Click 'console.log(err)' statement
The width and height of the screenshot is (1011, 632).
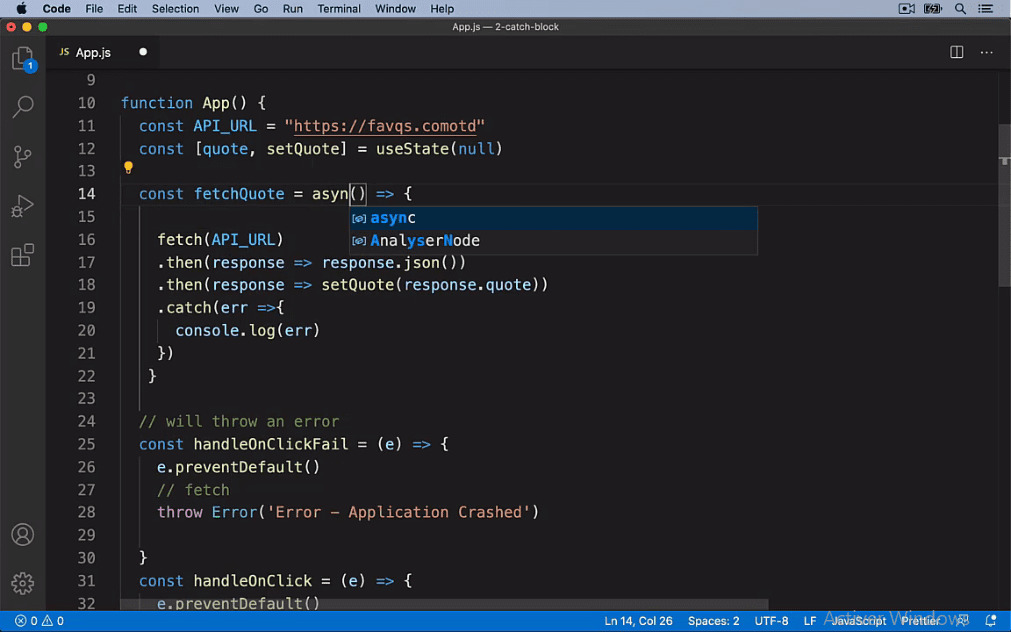click(248, 330)
